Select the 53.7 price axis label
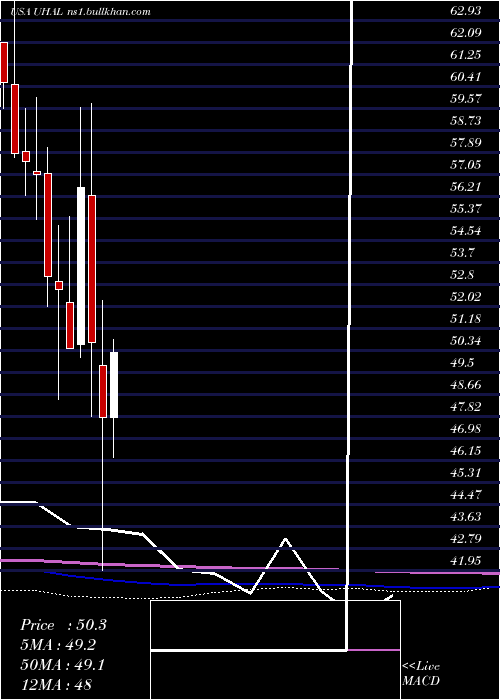 pyautogui.click(x=462, y=253)
